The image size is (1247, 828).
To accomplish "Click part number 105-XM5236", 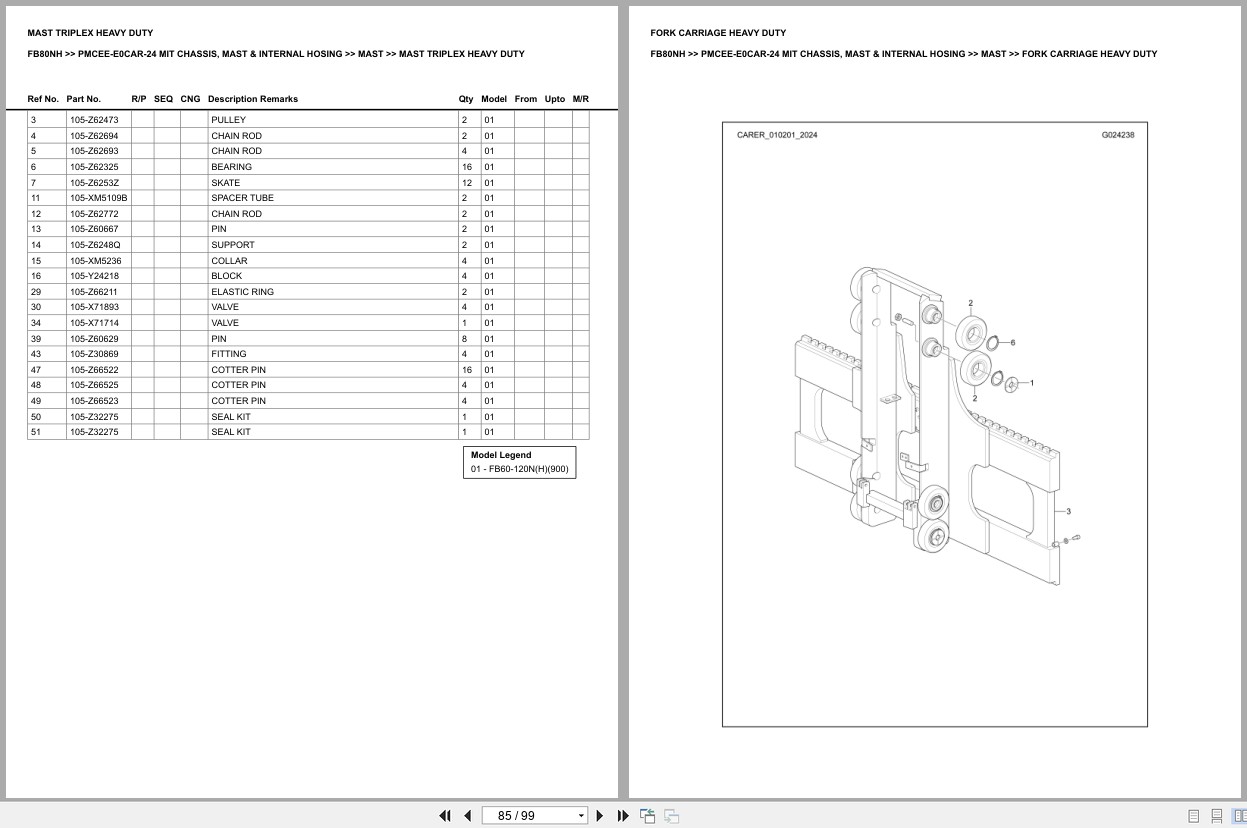I will coord(95,261).
